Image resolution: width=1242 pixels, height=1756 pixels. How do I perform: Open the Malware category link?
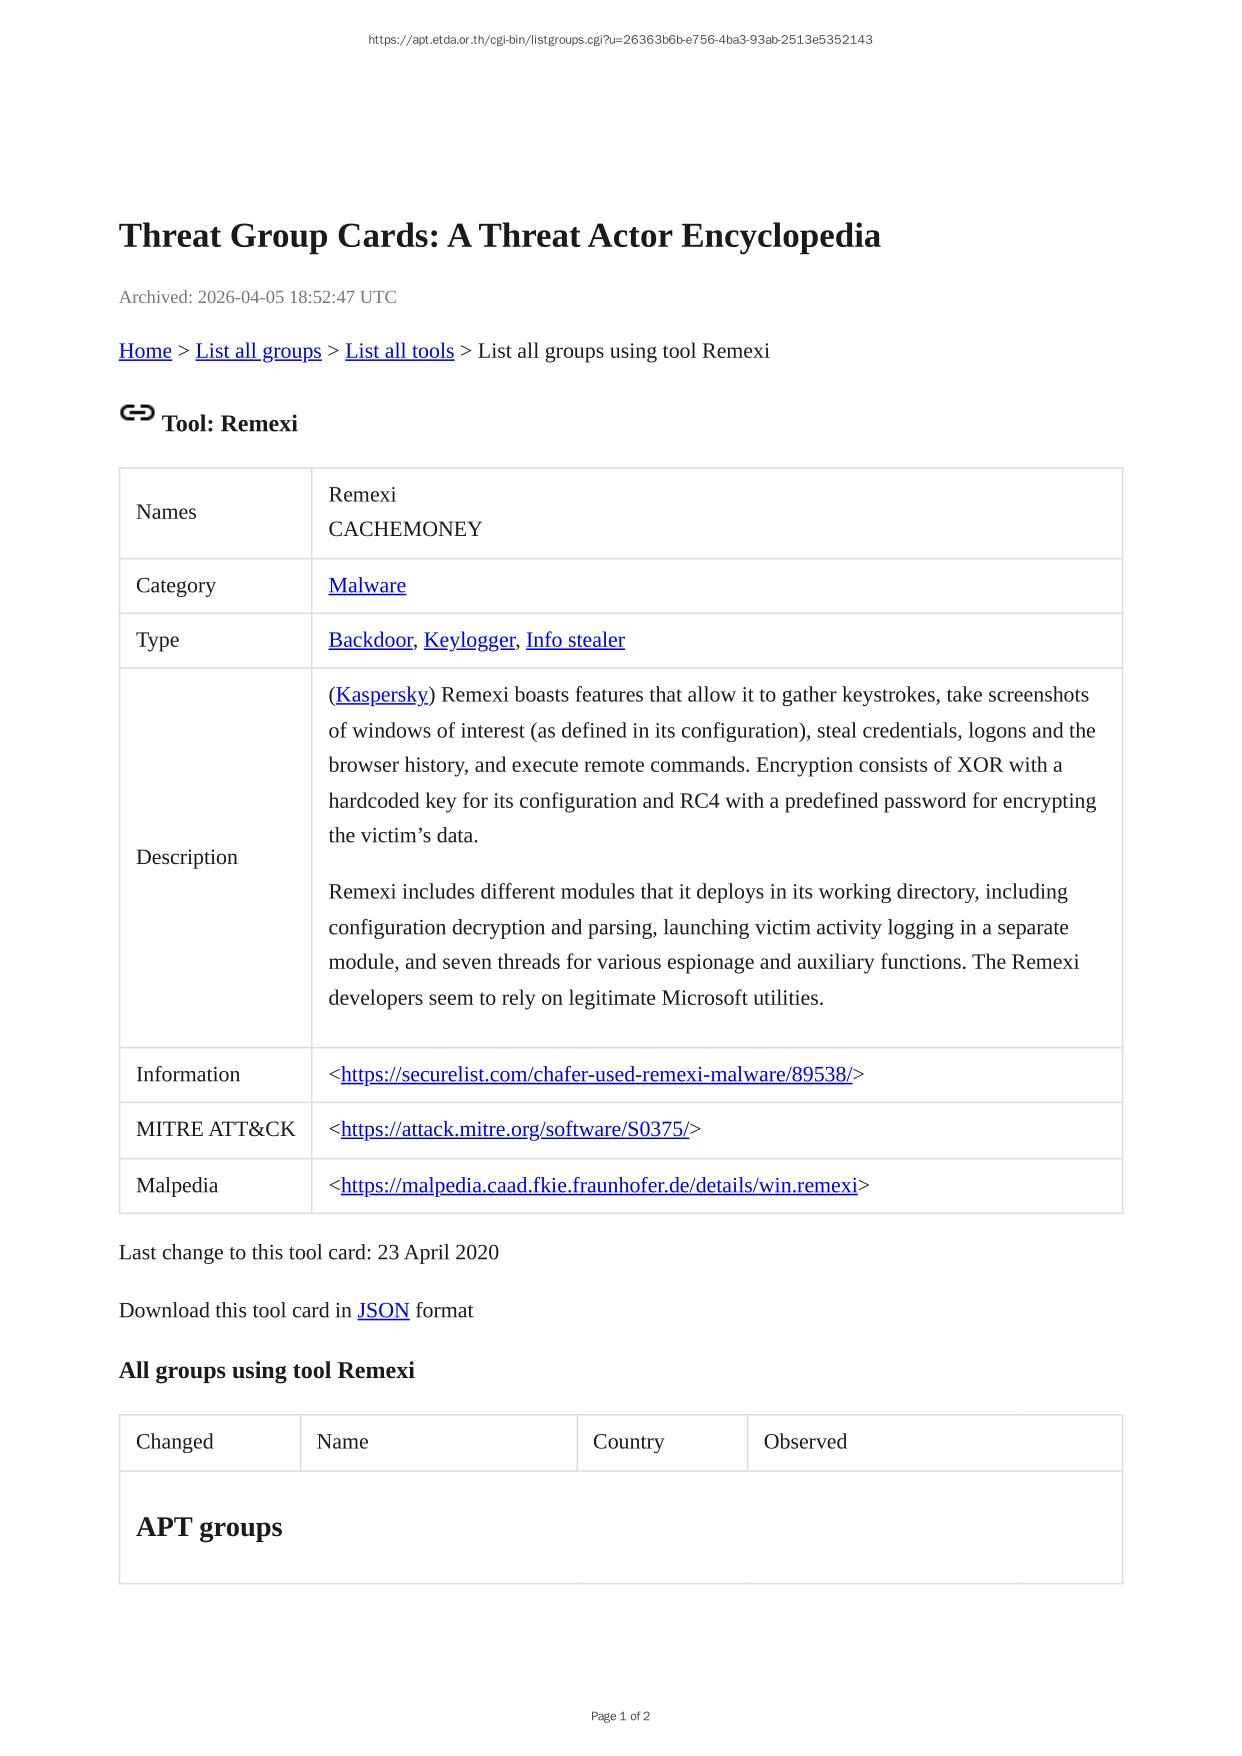pyautogui.click(x=367, y=586)
